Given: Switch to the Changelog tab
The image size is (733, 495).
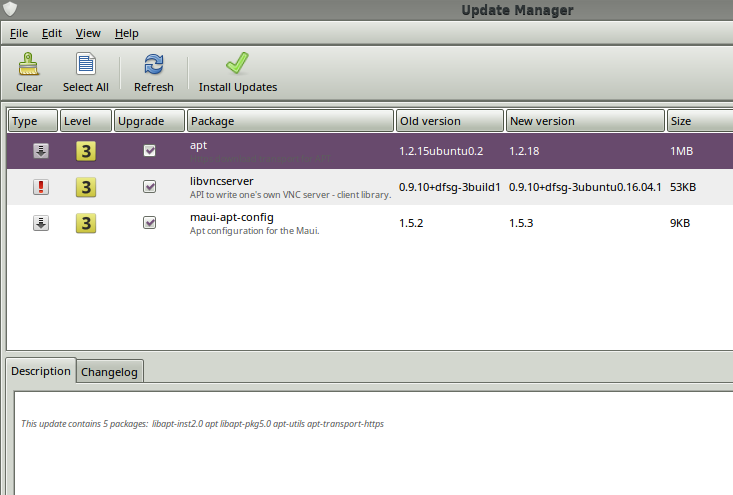Looking at the screenshot, I should click(111, 372).
